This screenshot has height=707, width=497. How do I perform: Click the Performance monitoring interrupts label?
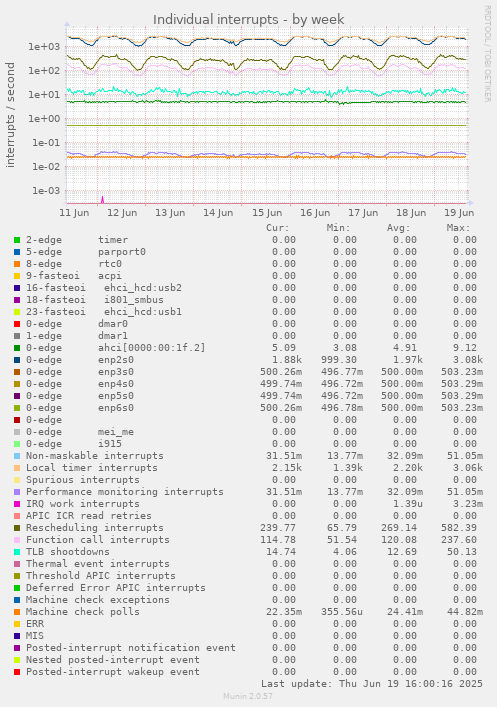pyautogui.click(x=124, y=491)
